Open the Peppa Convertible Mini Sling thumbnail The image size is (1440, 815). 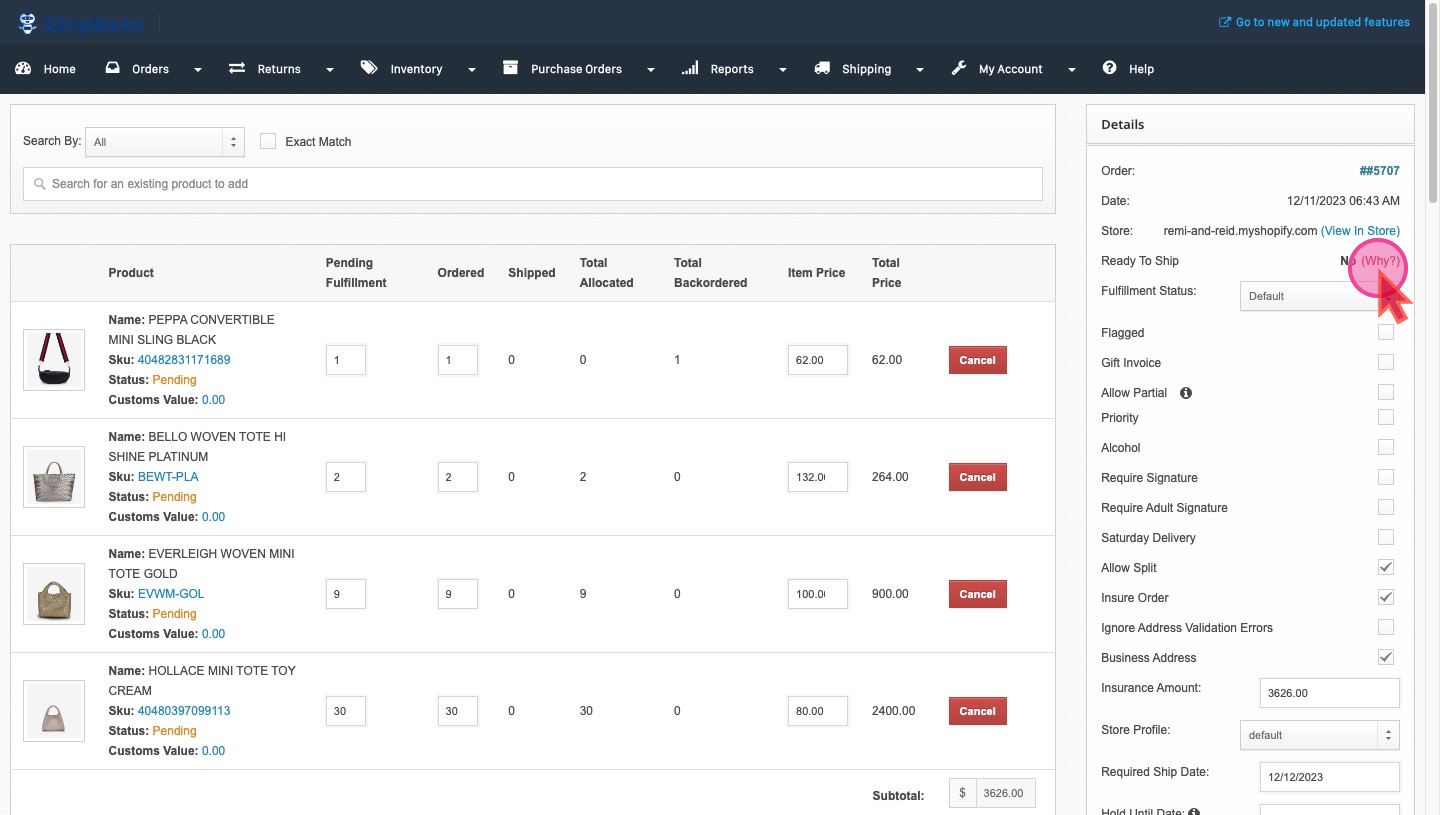click(x=54, y=360)
